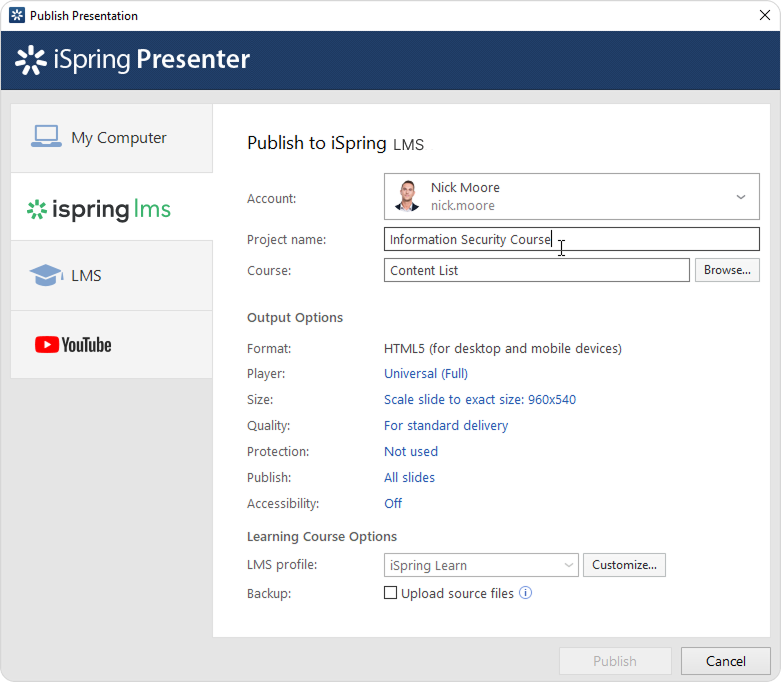Click the iSpring LMS green logo
781x682 pixels.
coord(99,209)
